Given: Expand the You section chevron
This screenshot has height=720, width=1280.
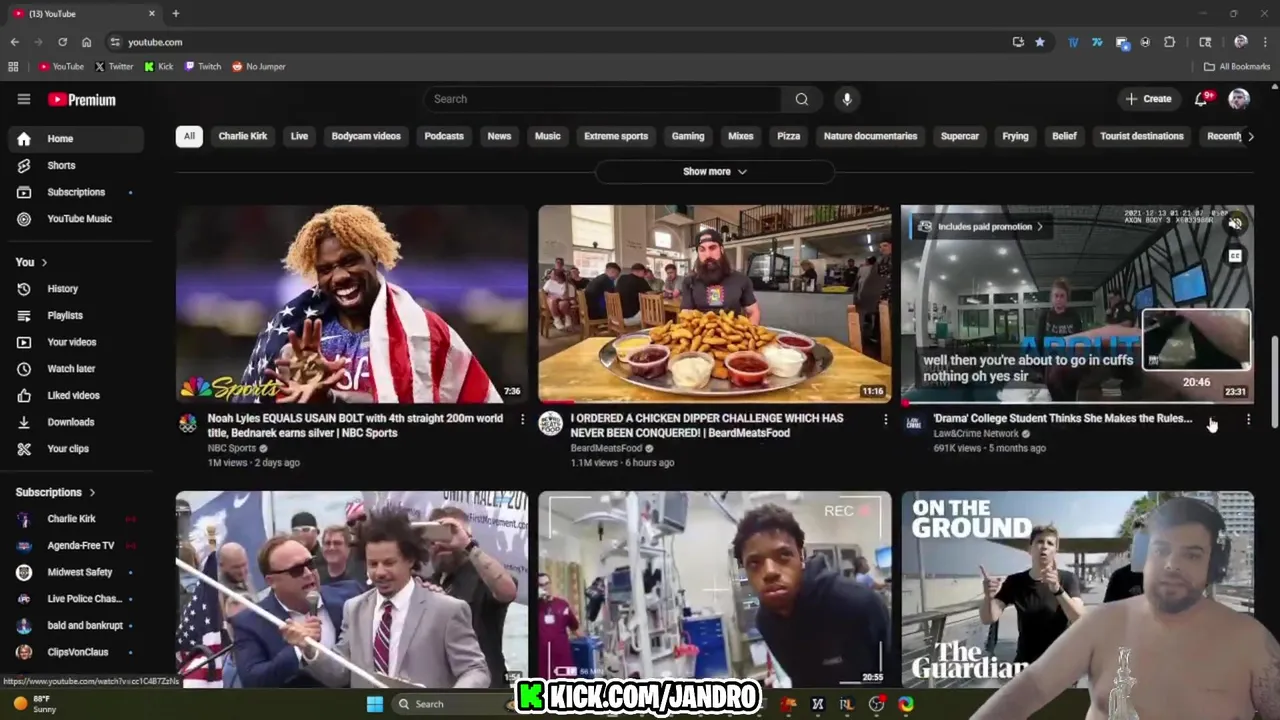Looking at the screenshot, I should pyautogui.click(x=44, y=262).
